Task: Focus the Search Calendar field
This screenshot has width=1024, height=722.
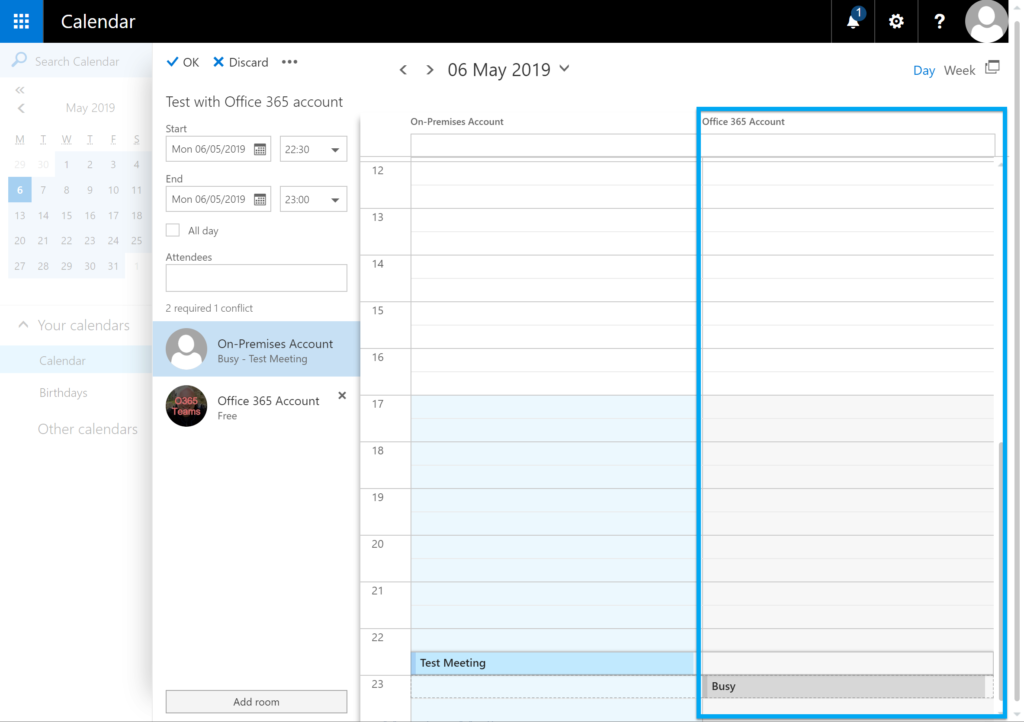Action: tap(76, 61)
